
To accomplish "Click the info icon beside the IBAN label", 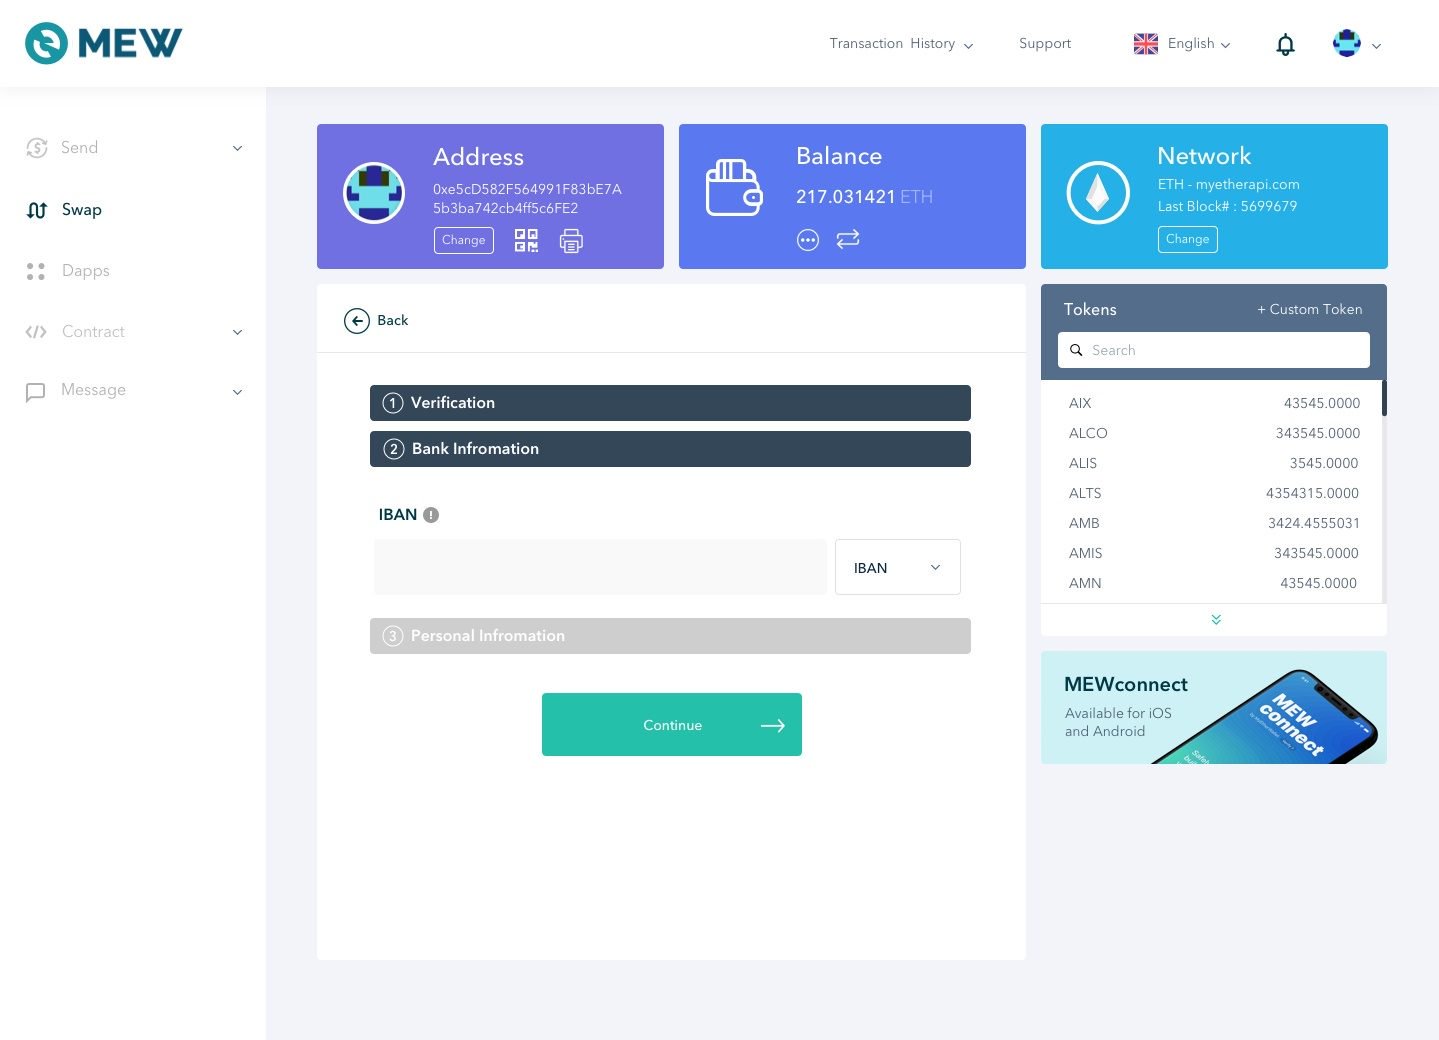I will click(x=431, y=514).
